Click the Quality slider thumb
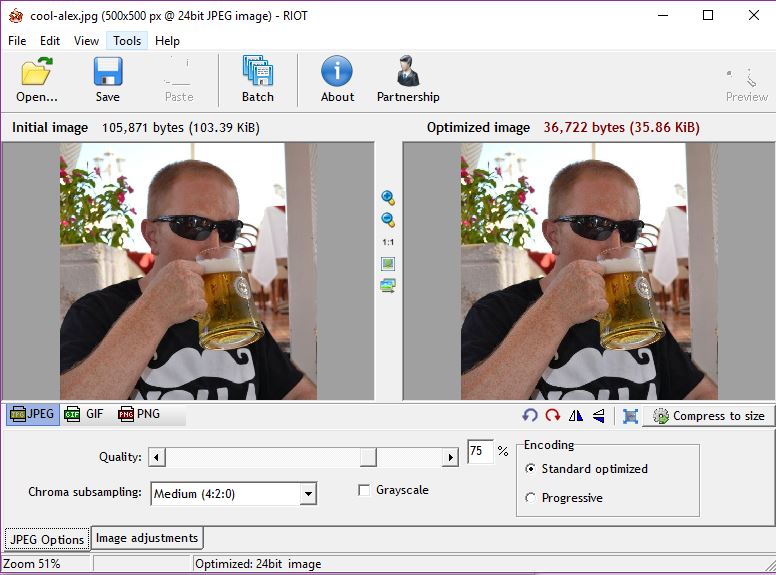776x575 pixels. pyautogui.click(x=368, y=457)
